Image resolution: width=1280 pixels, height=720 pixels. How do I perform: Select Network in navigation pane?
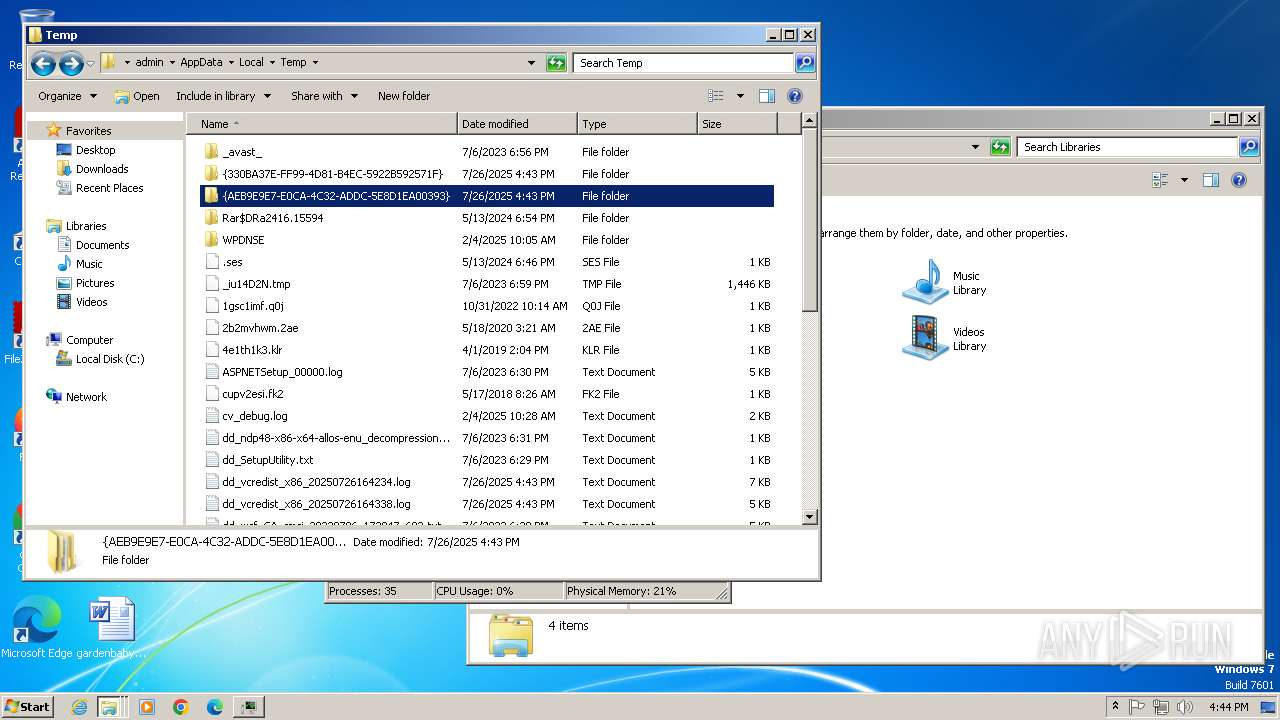[x=86, y=397]
